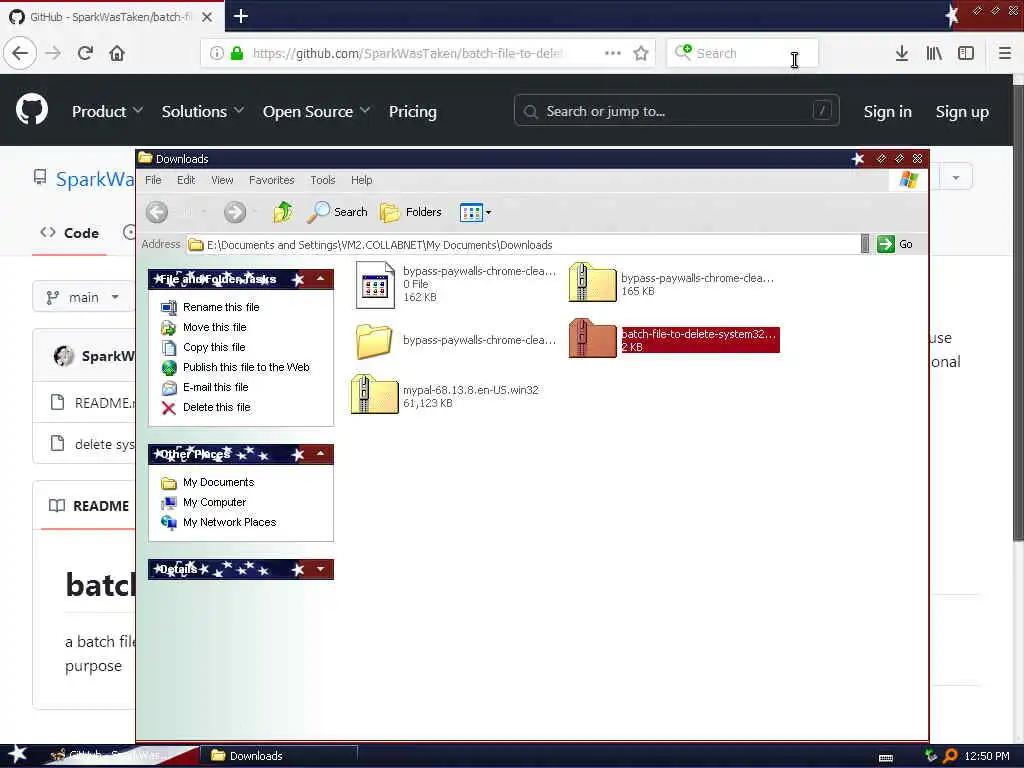Select bypass-paywalls 162 KB file icon
Viewport: 1024px width, 768px height.
(375, 285)
